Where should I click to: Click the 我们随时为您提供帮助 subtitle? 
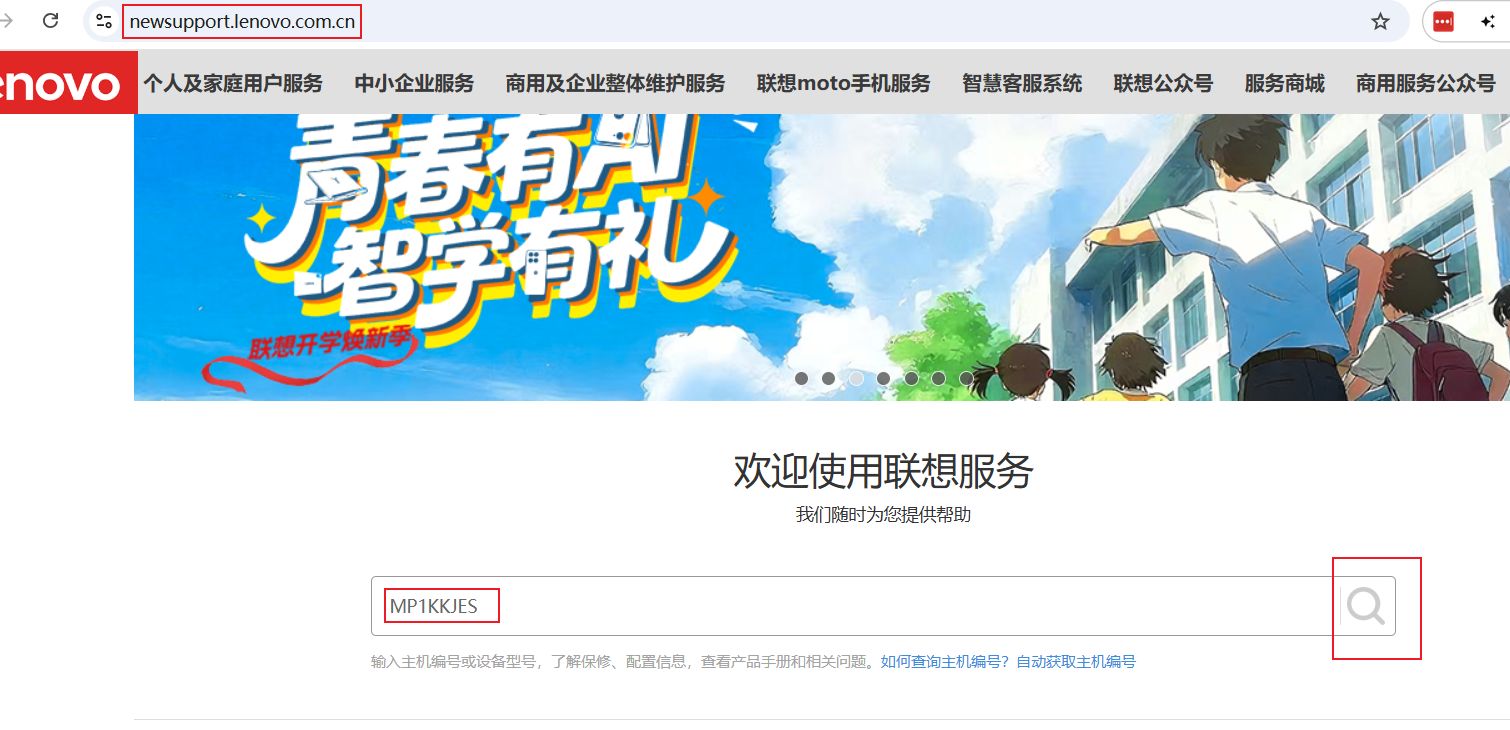coord(883,515)
